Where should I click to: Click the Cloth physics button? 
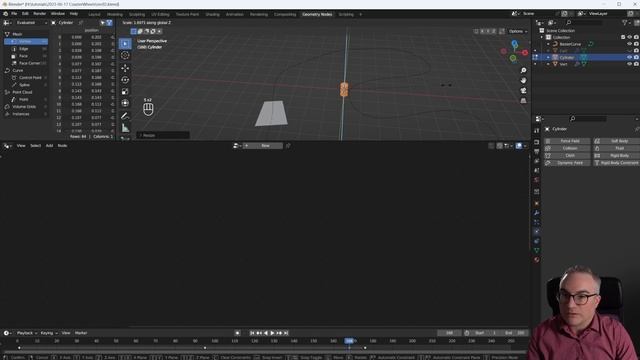click(x=567, y=156)
